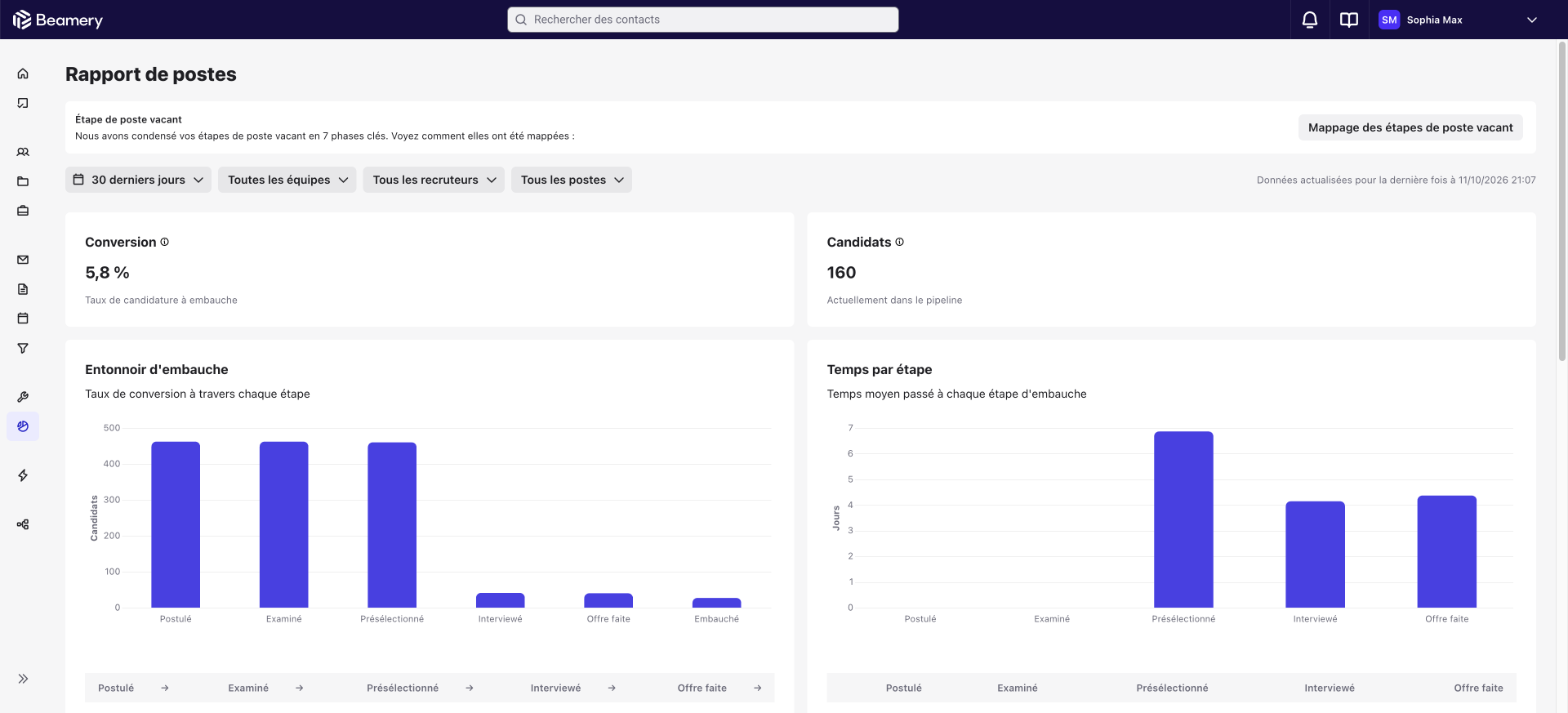Click the document page sidebar icon
Viewport: 1568px width, 713px height.
(x=23, y=289)
